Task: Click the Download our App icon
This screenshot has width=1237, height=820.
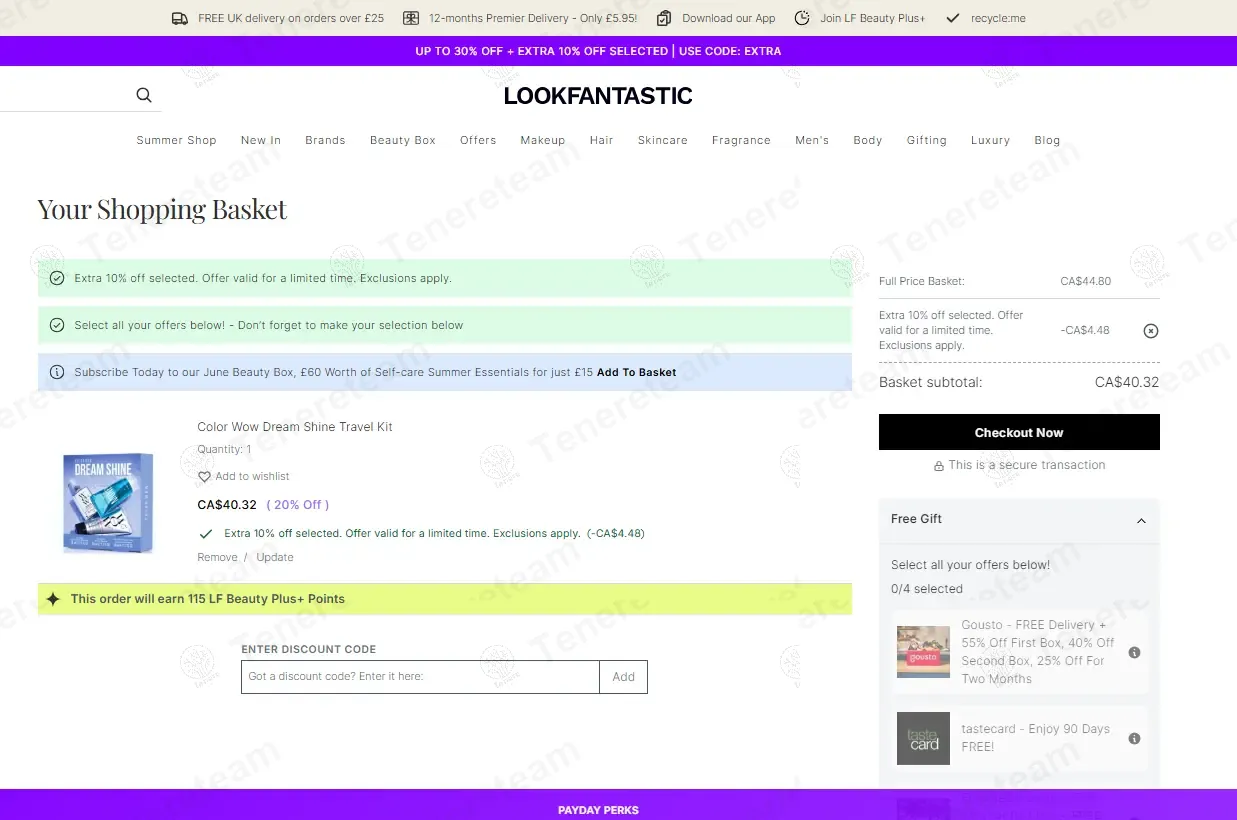Action: tap(664, 18)
